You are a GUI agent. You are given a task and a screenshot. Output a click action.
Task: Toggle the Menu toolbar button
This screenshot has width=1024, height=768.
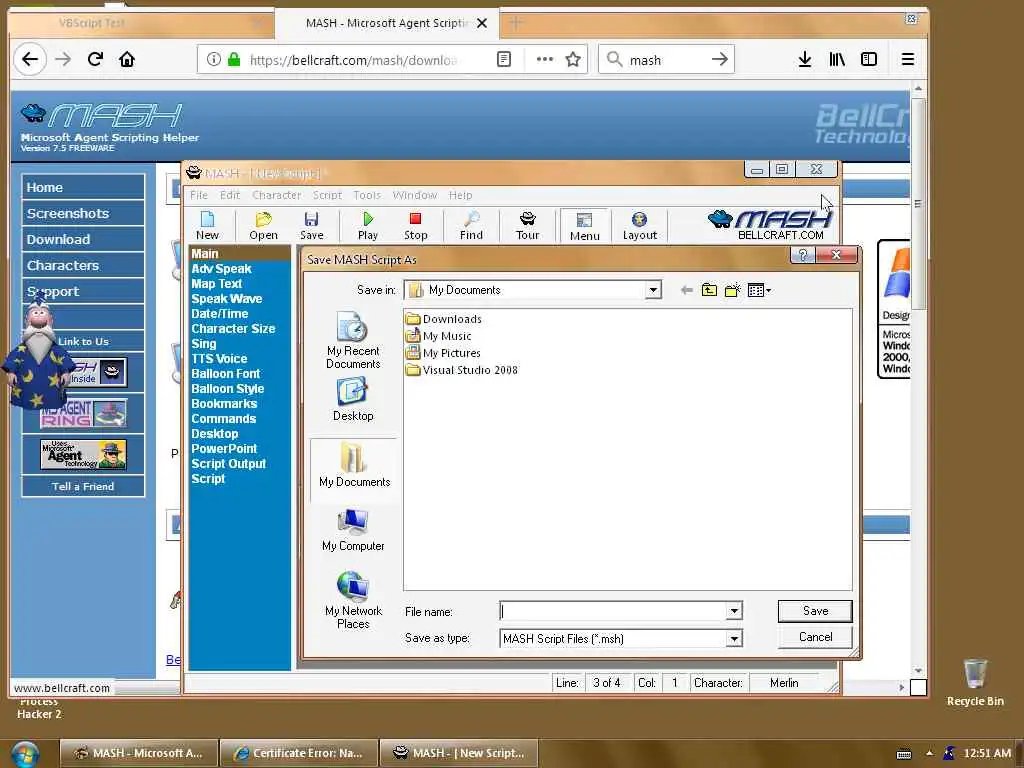tap(584, 226)
